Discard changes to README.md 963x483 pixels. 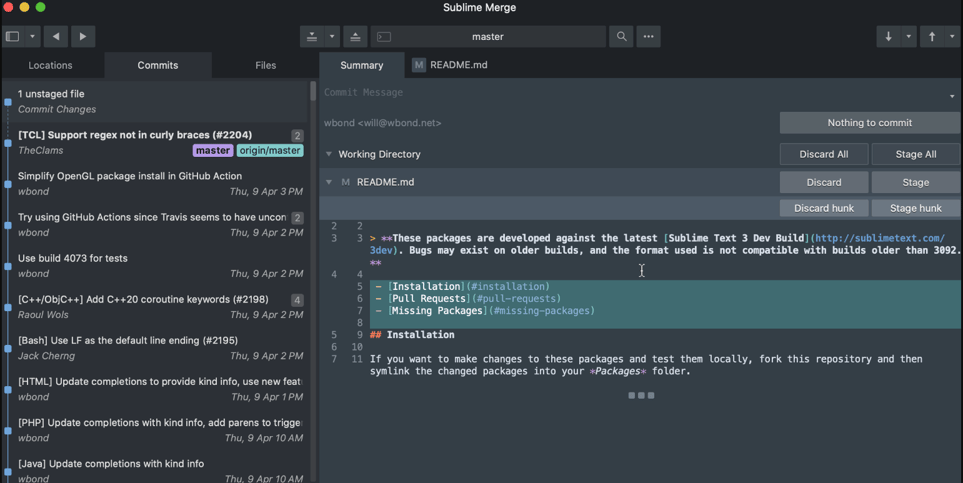coord(824,183)
